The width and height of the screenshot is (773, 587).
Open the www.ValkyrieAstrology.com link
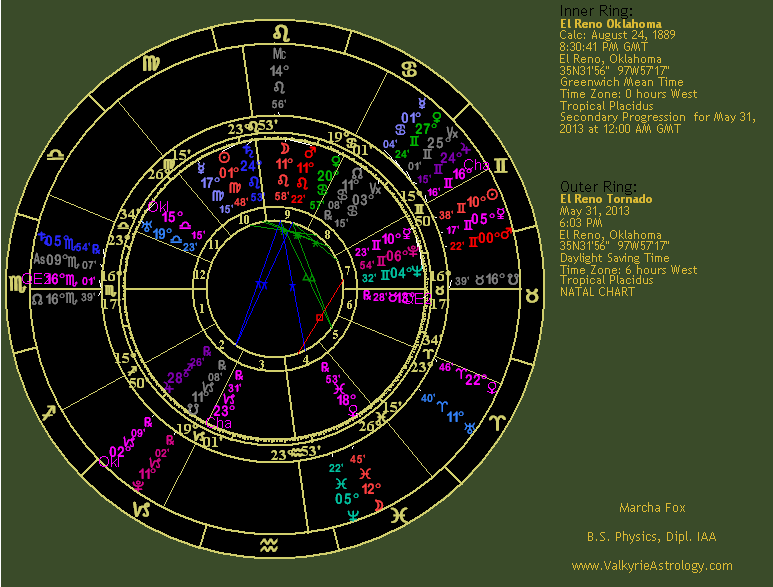651,566
